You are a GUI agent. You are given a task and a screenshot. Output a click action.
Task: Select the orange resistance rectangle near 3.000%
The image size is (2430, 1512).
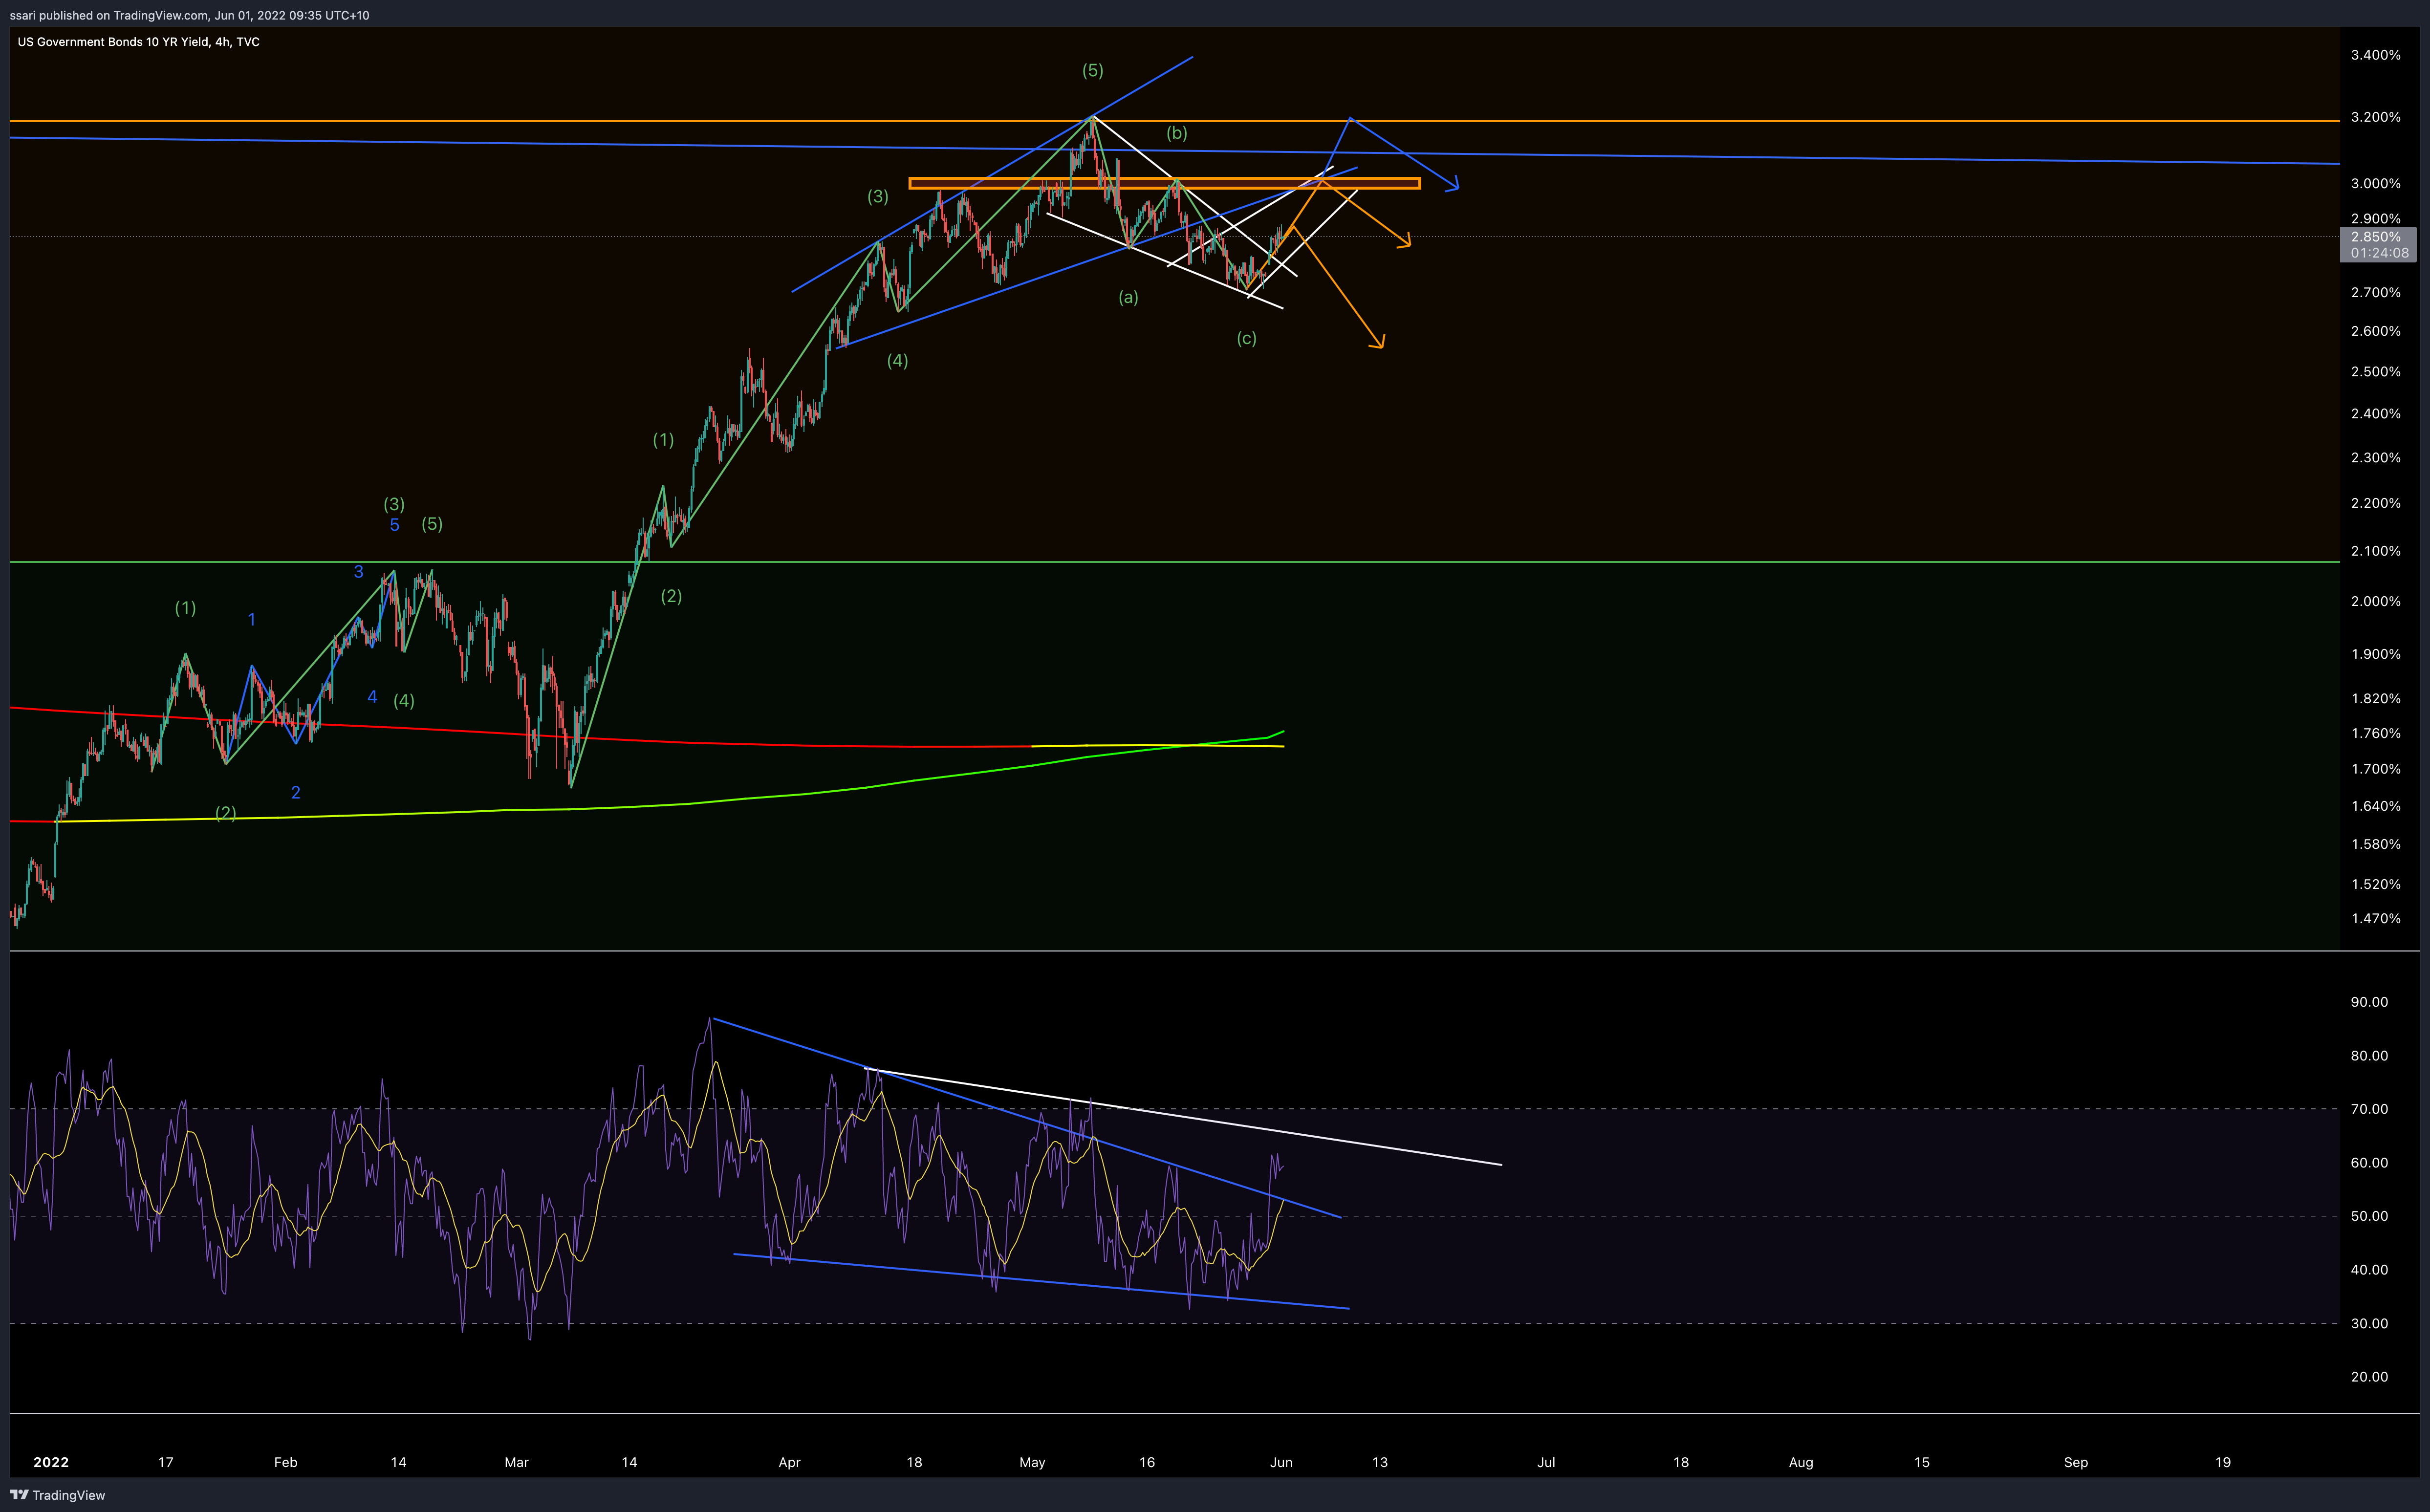(x=1164, y=183)
